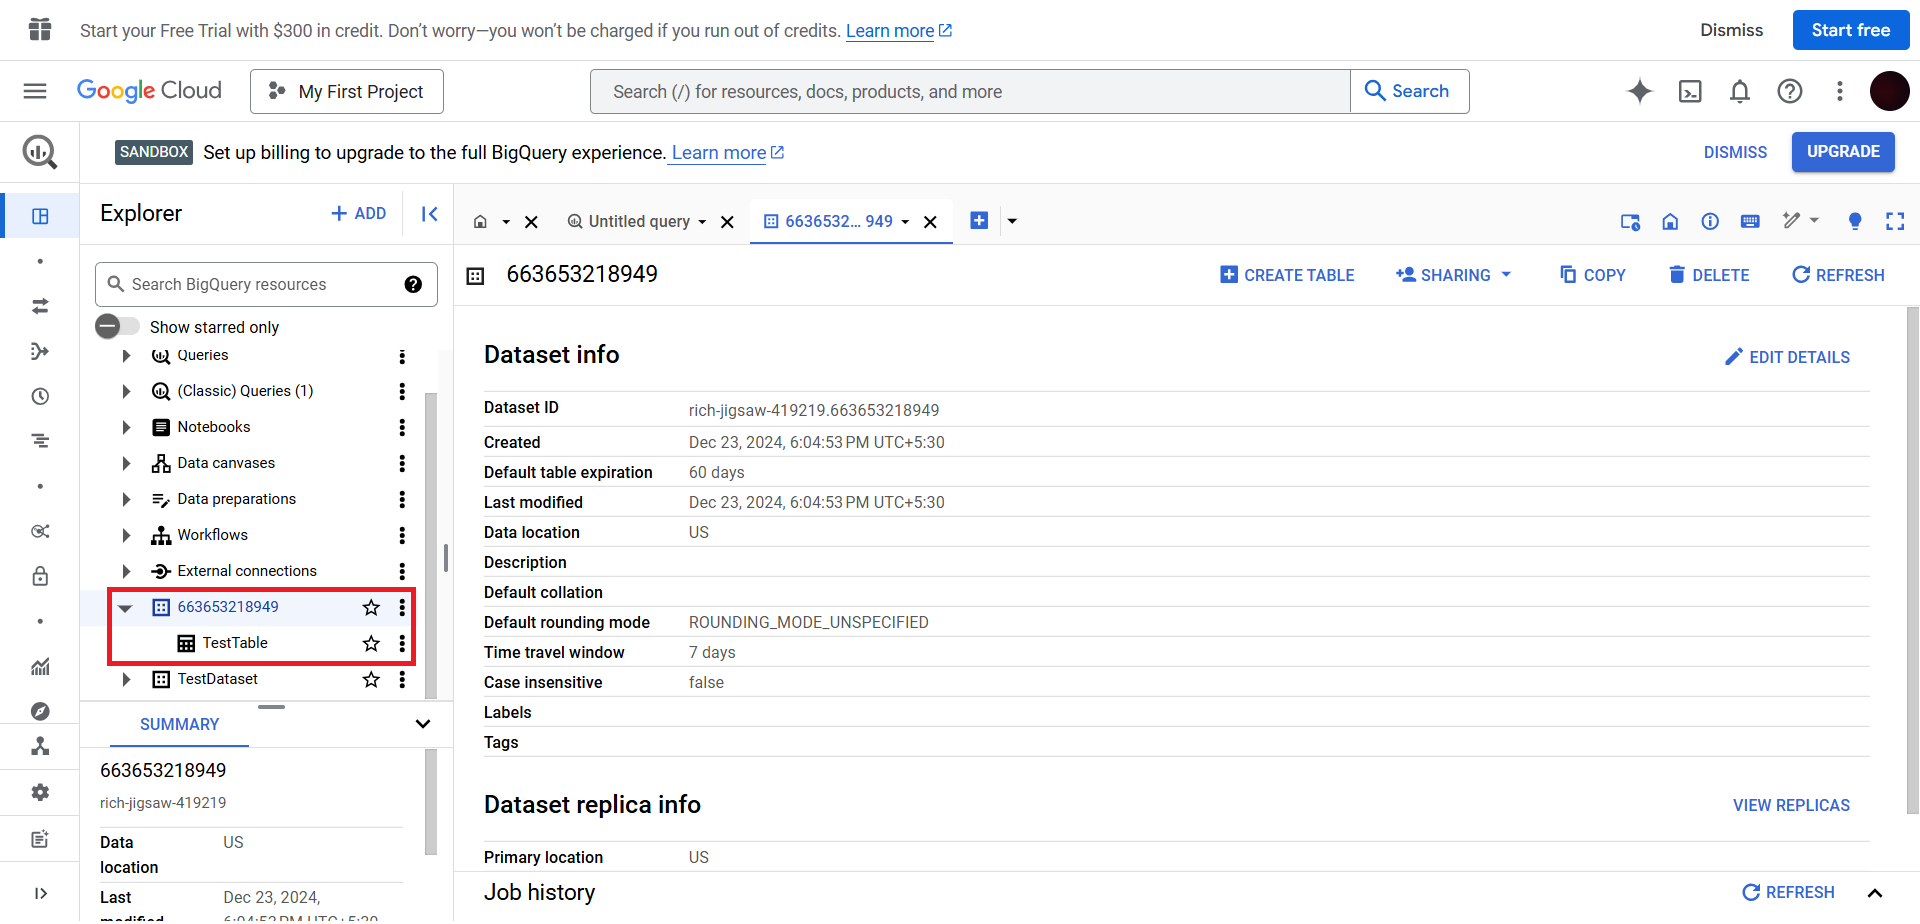Go to the home tab
This screenshot has height=924, width=1920.
point(480,222)
